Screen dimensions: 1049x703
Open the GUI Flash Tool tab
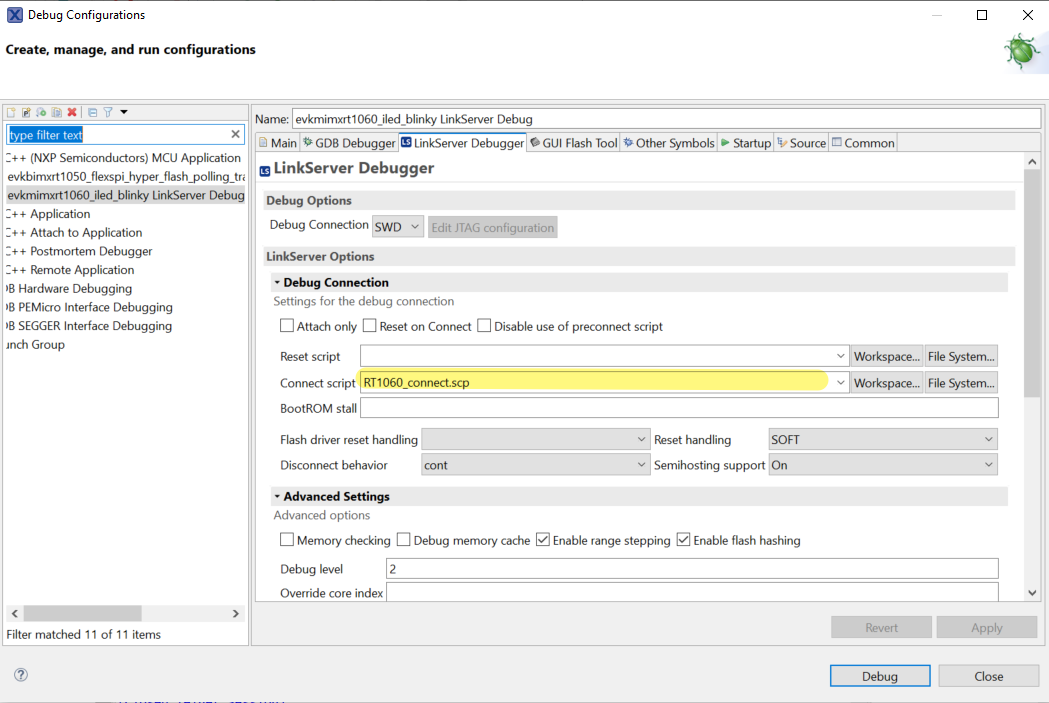572,143
